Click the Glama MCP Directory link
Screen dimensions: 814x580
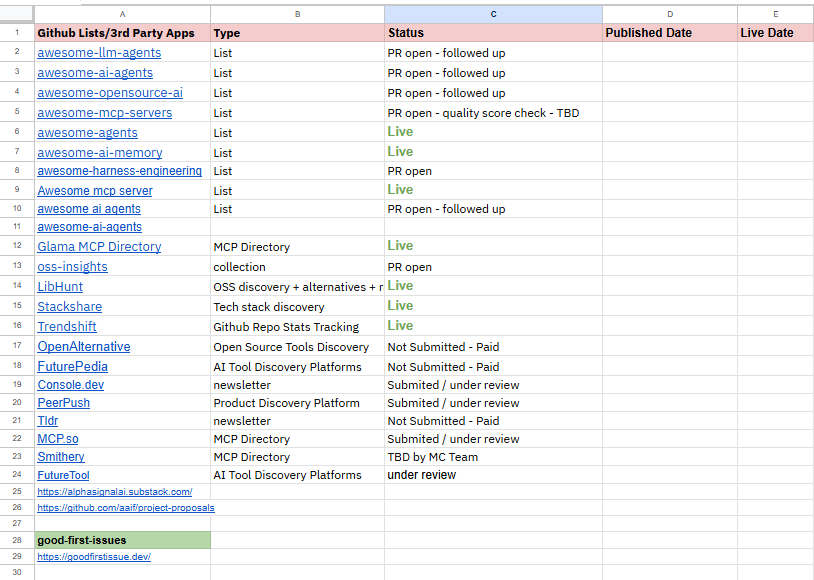pos(99,247)
